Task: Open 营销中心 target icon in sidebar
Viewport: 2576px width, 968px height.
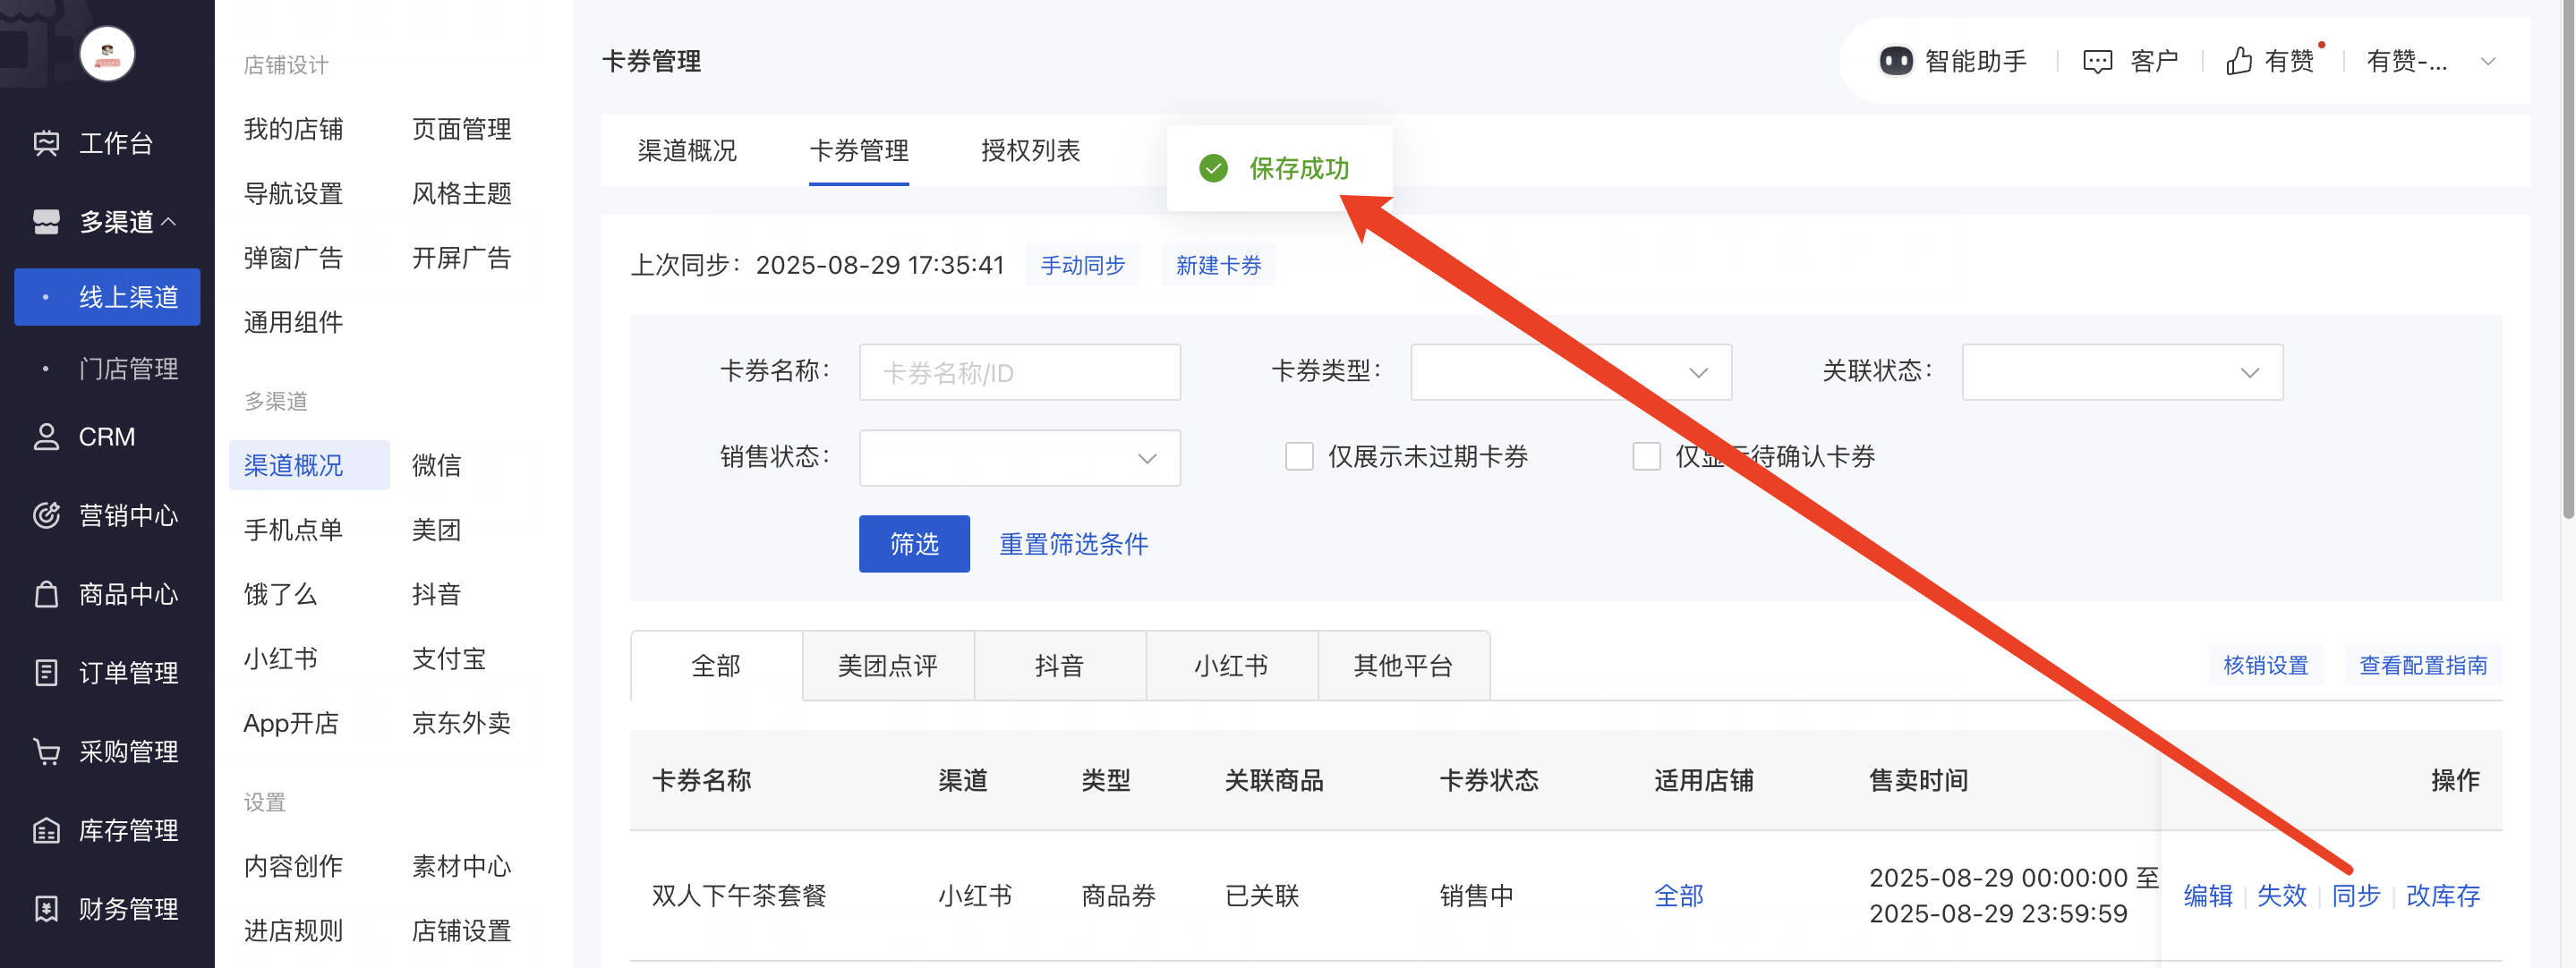Action: point(46,515)
